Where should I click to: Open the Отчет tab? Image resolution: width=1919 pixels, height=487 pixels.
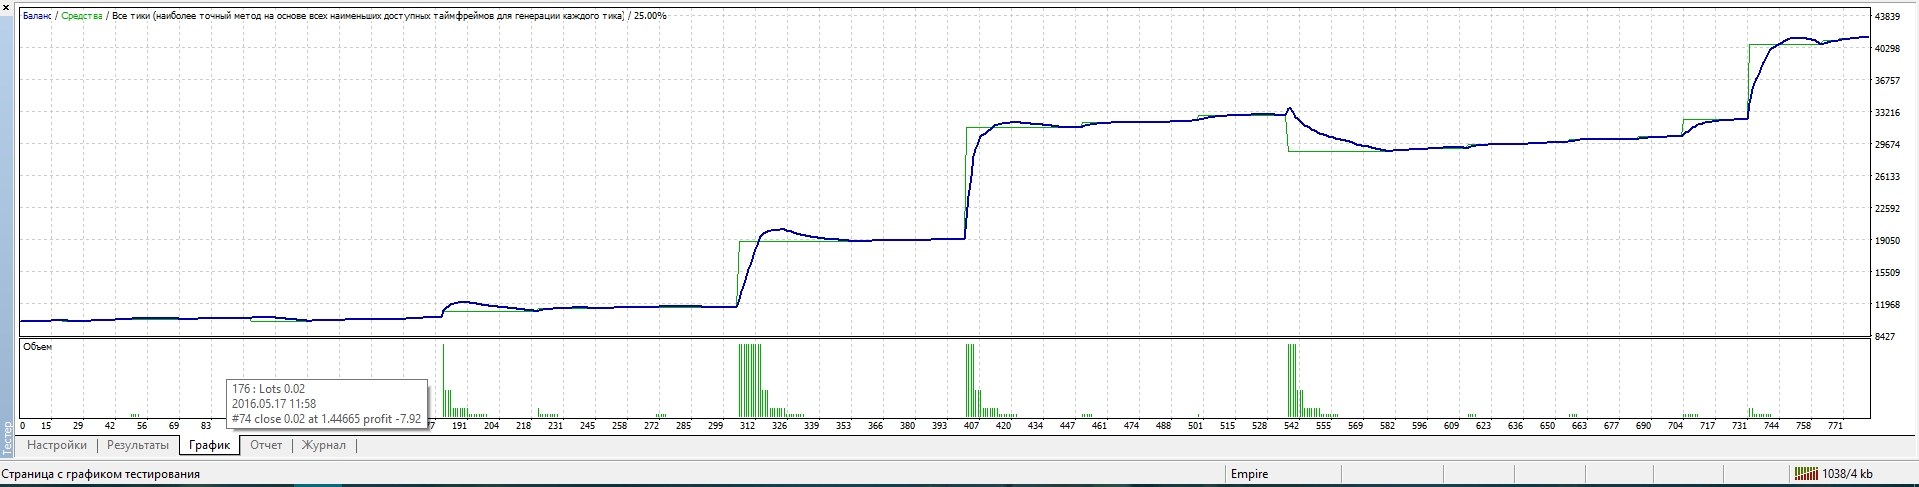266,446
